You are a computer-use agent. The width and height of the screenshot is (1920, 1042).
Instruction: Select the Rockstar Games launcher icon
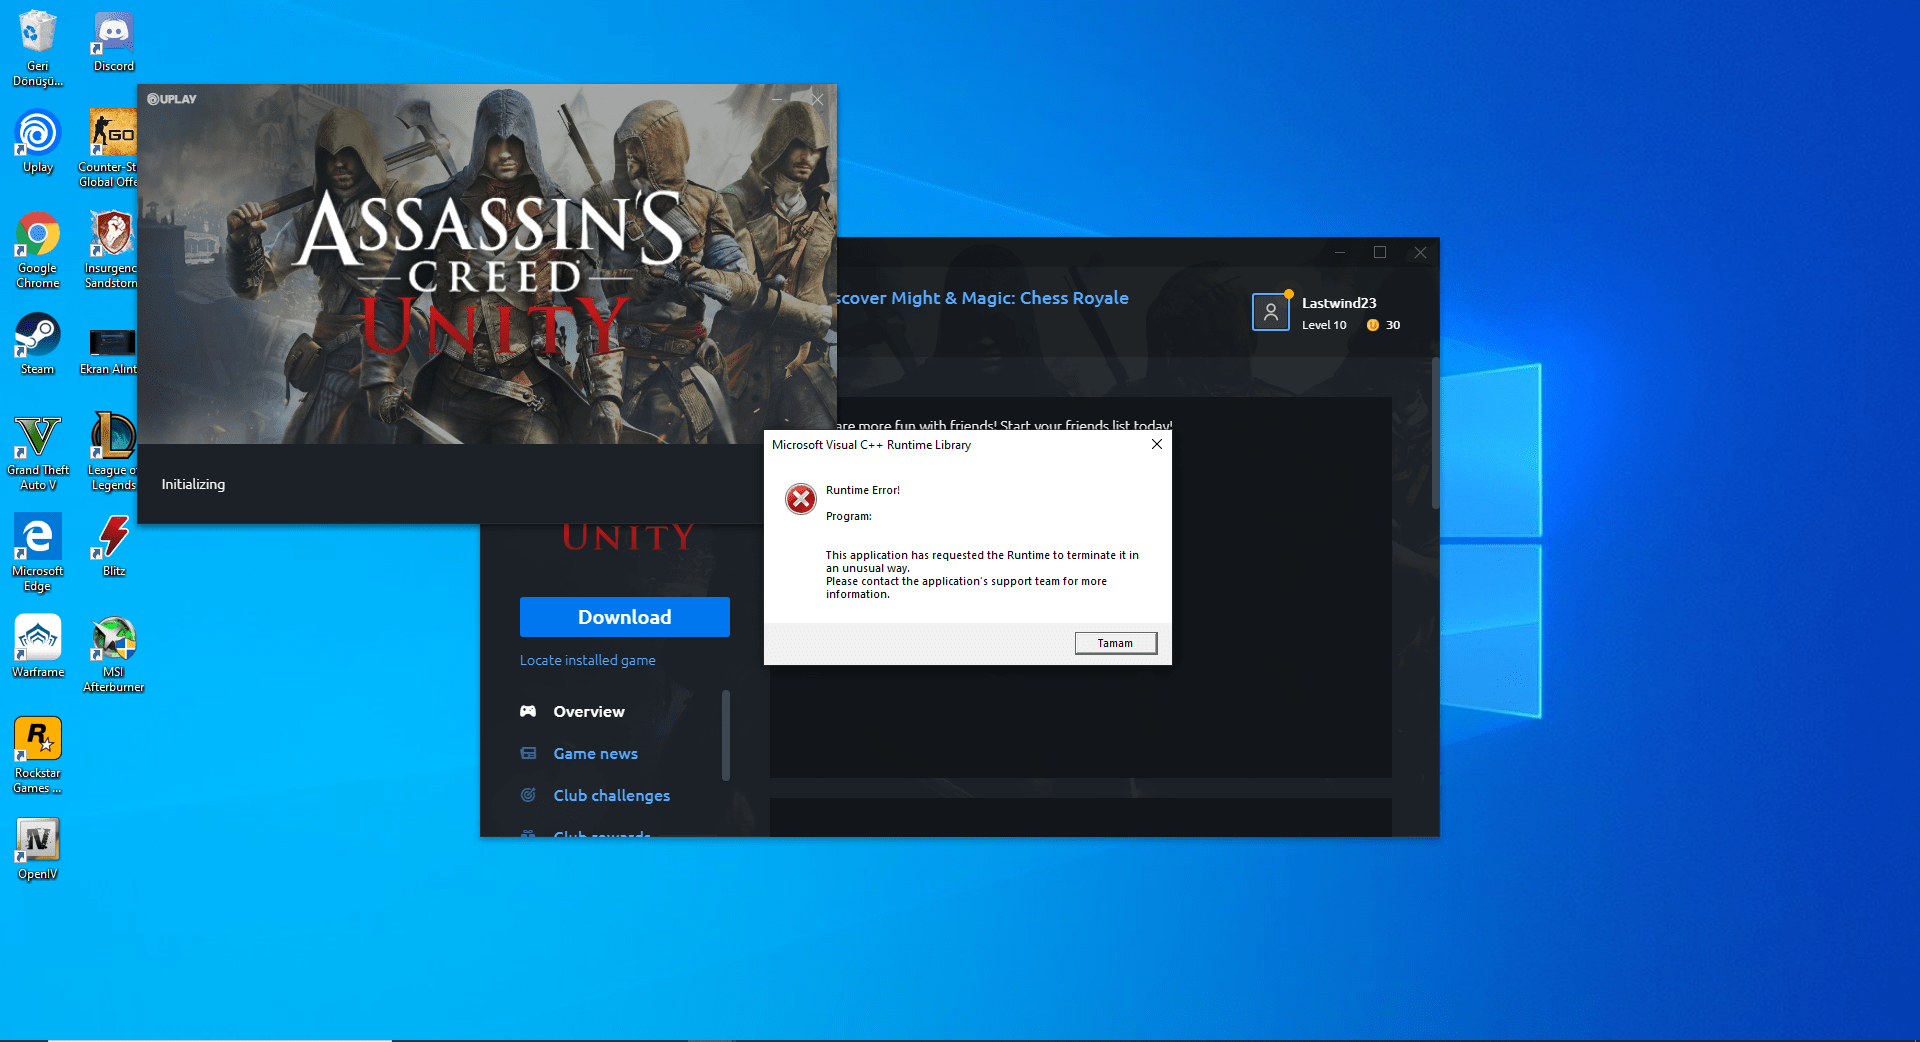pyautogui.click(x=38, y=755)
